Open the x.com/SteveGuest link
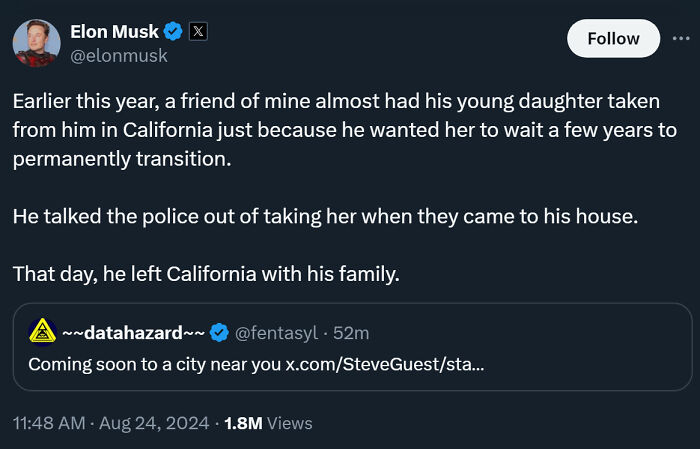The height and width of the screenshot is (449, 700). pos(386,364)
